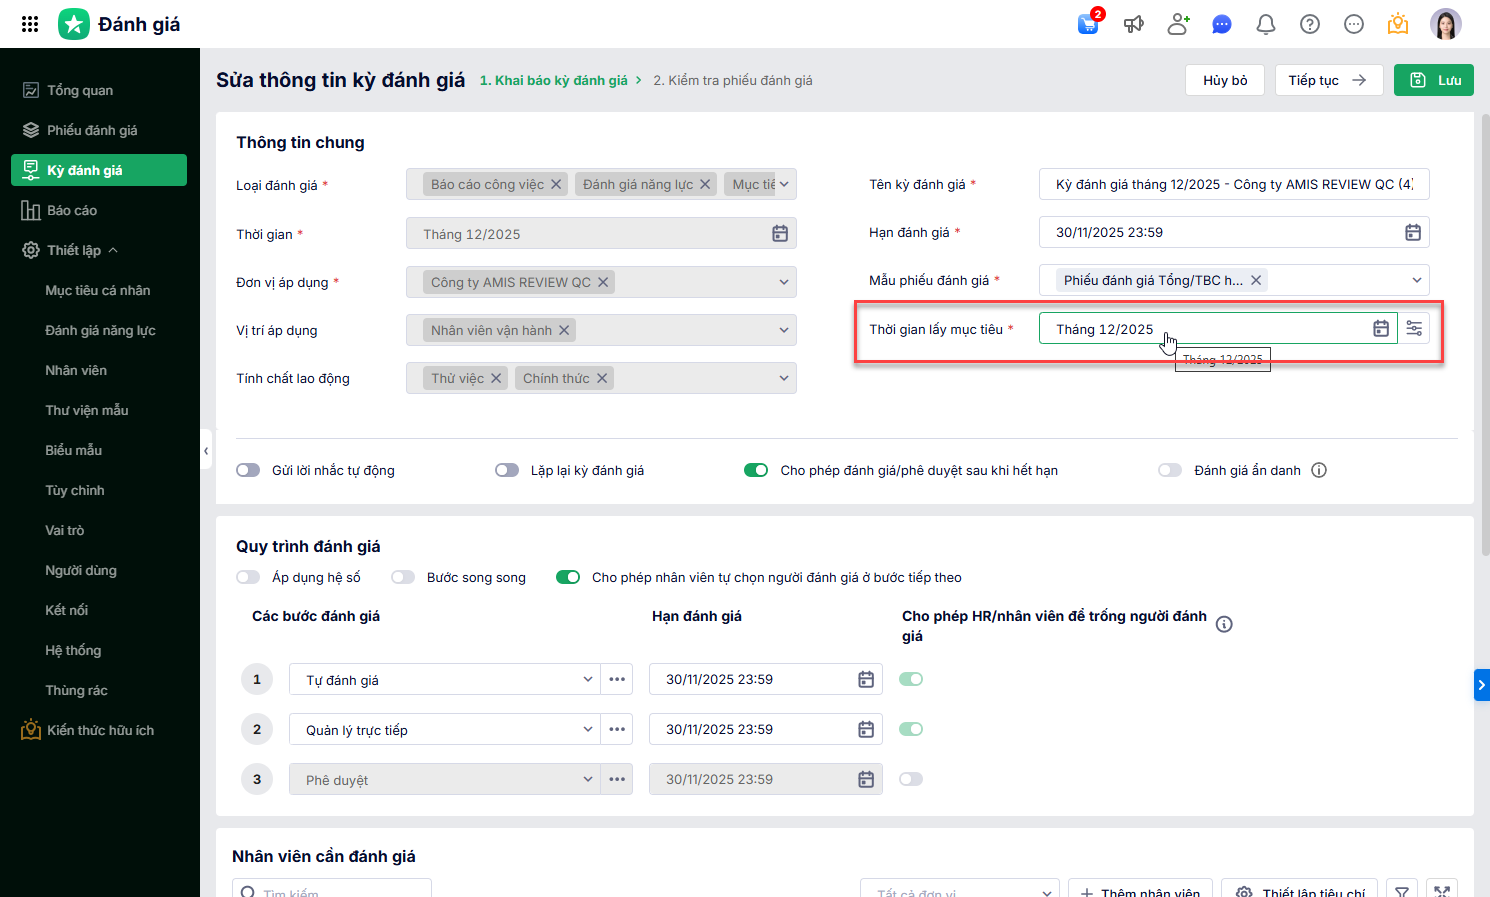Collapse the Thiết lập sidebar section

[x=113, y=250]
